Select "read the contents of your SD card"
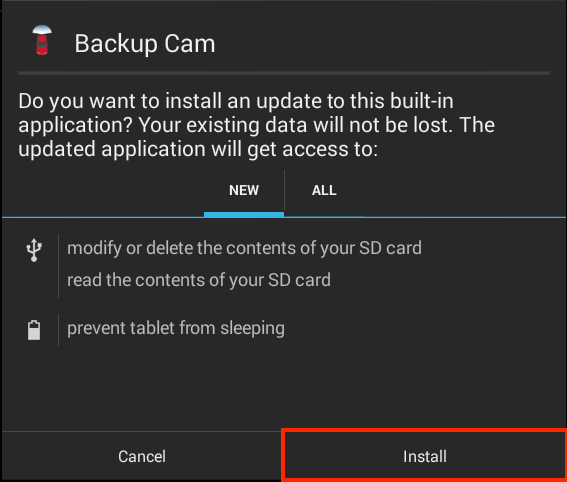The image size is (567, 482). pyautogui.click(x=199, y=280)
